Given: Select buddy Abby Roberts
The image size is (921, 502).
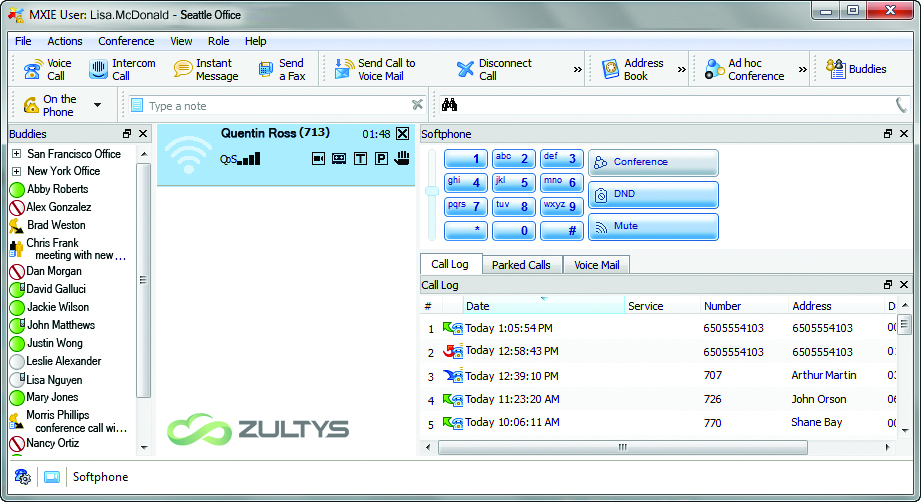Looking at the screenshot, I should (57, 189).
